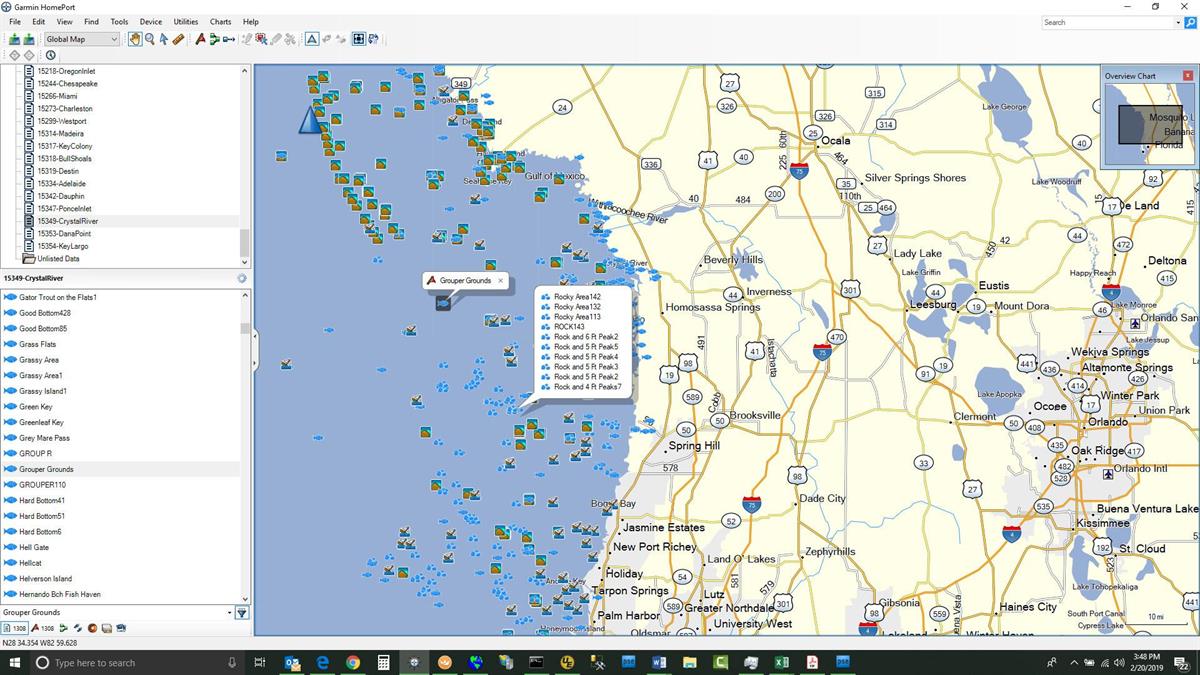
Task: Select the New Waypoint tool
Action: pyautogui.click(x=200, y=39)
